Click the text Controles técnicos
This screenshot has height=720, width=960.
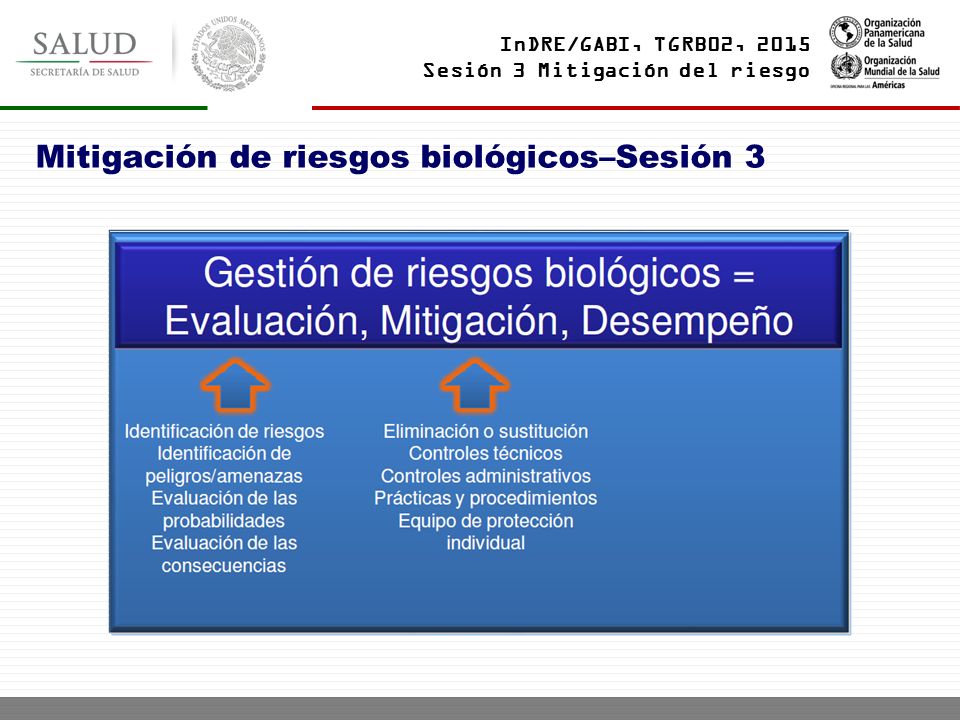[x=486, y=454]
